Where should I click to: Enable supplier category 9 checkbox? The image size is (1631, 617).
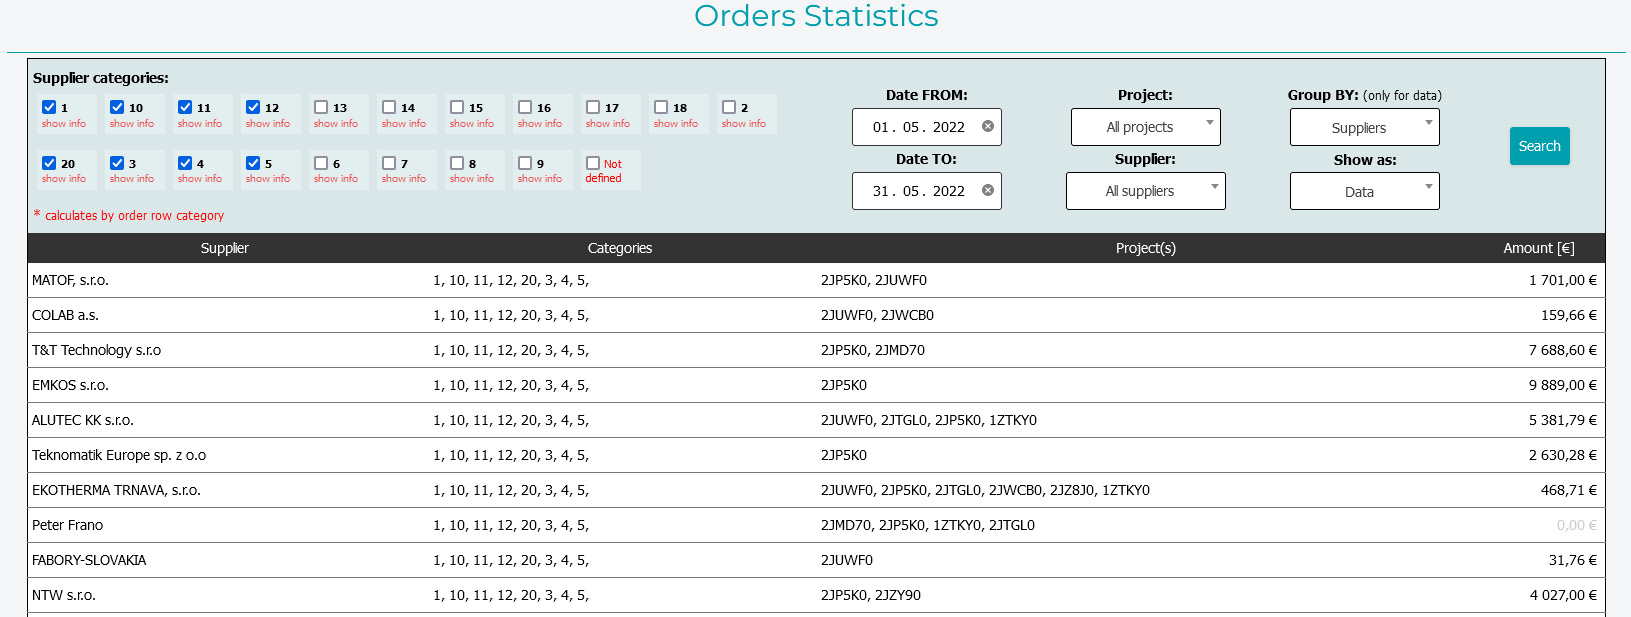tap(525, 163)
